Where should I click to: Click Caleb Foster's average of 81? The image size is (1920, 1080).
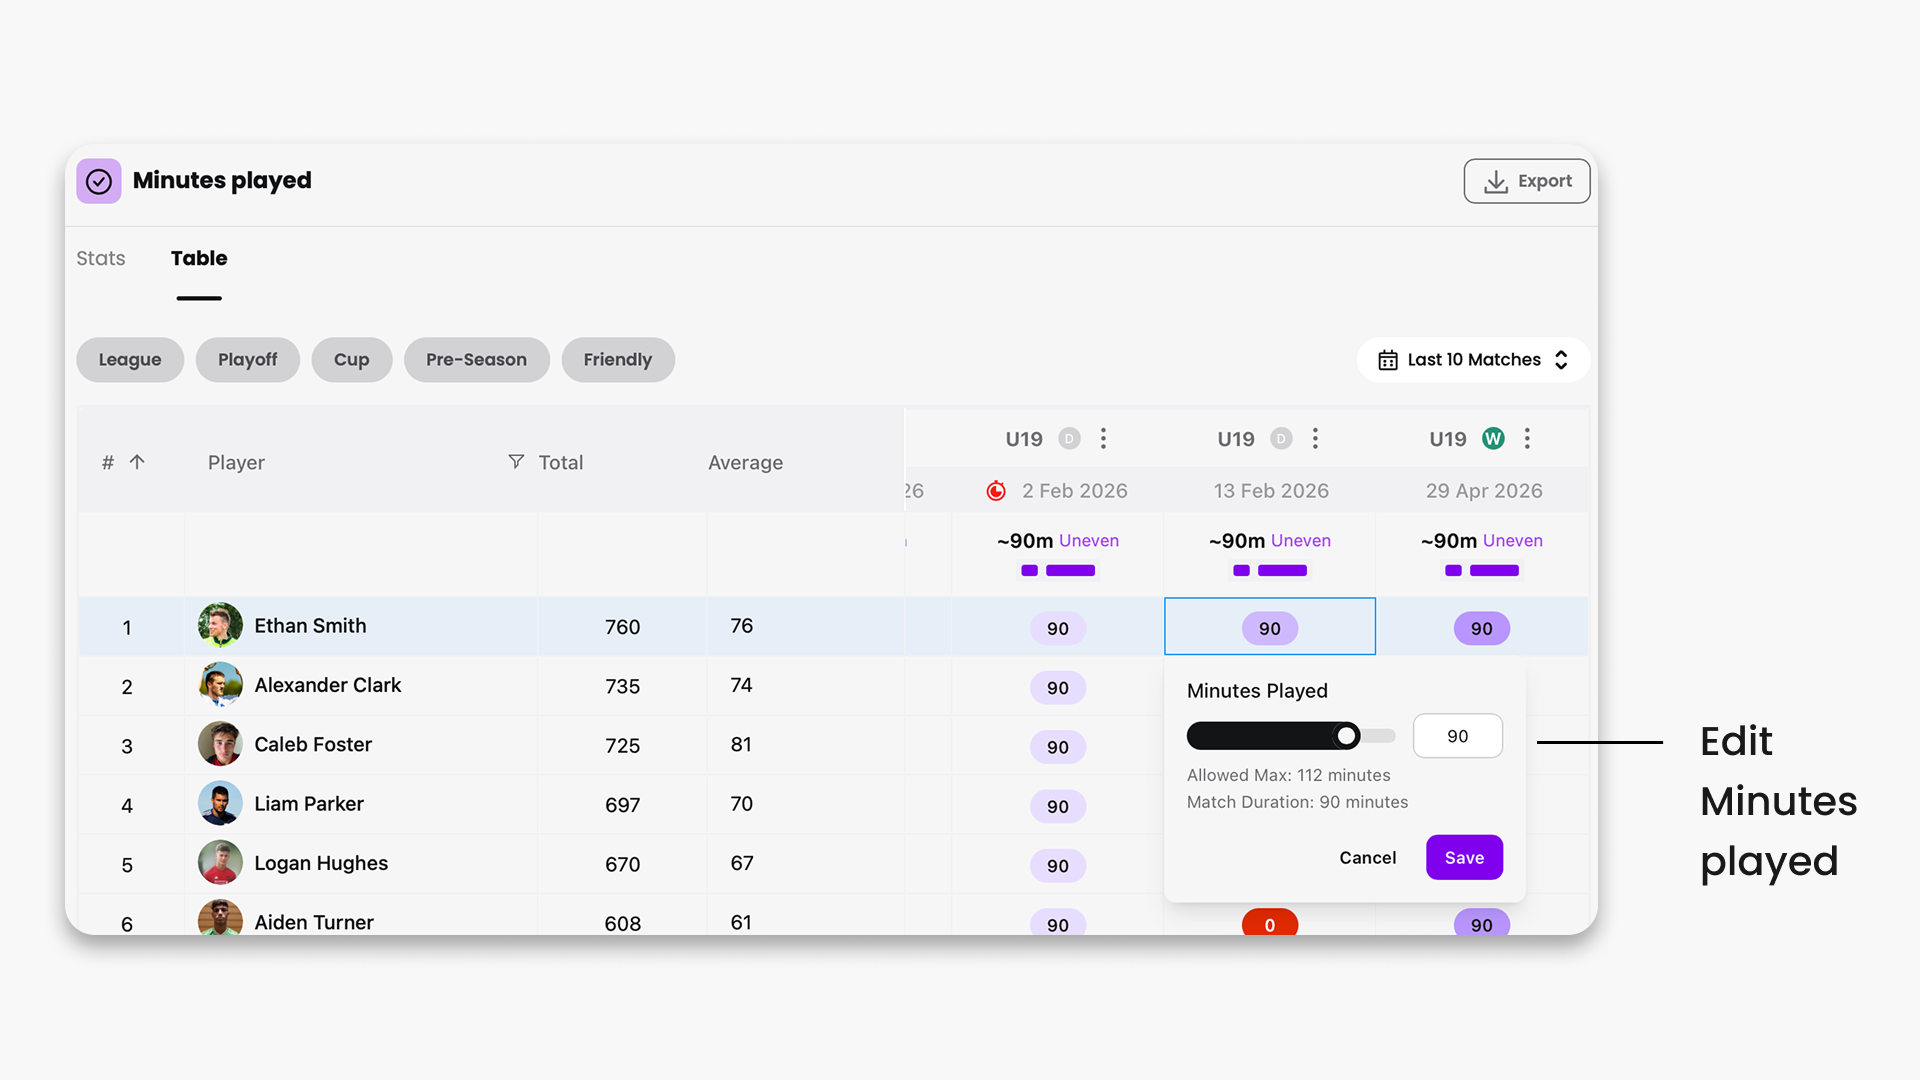(741, 745)
